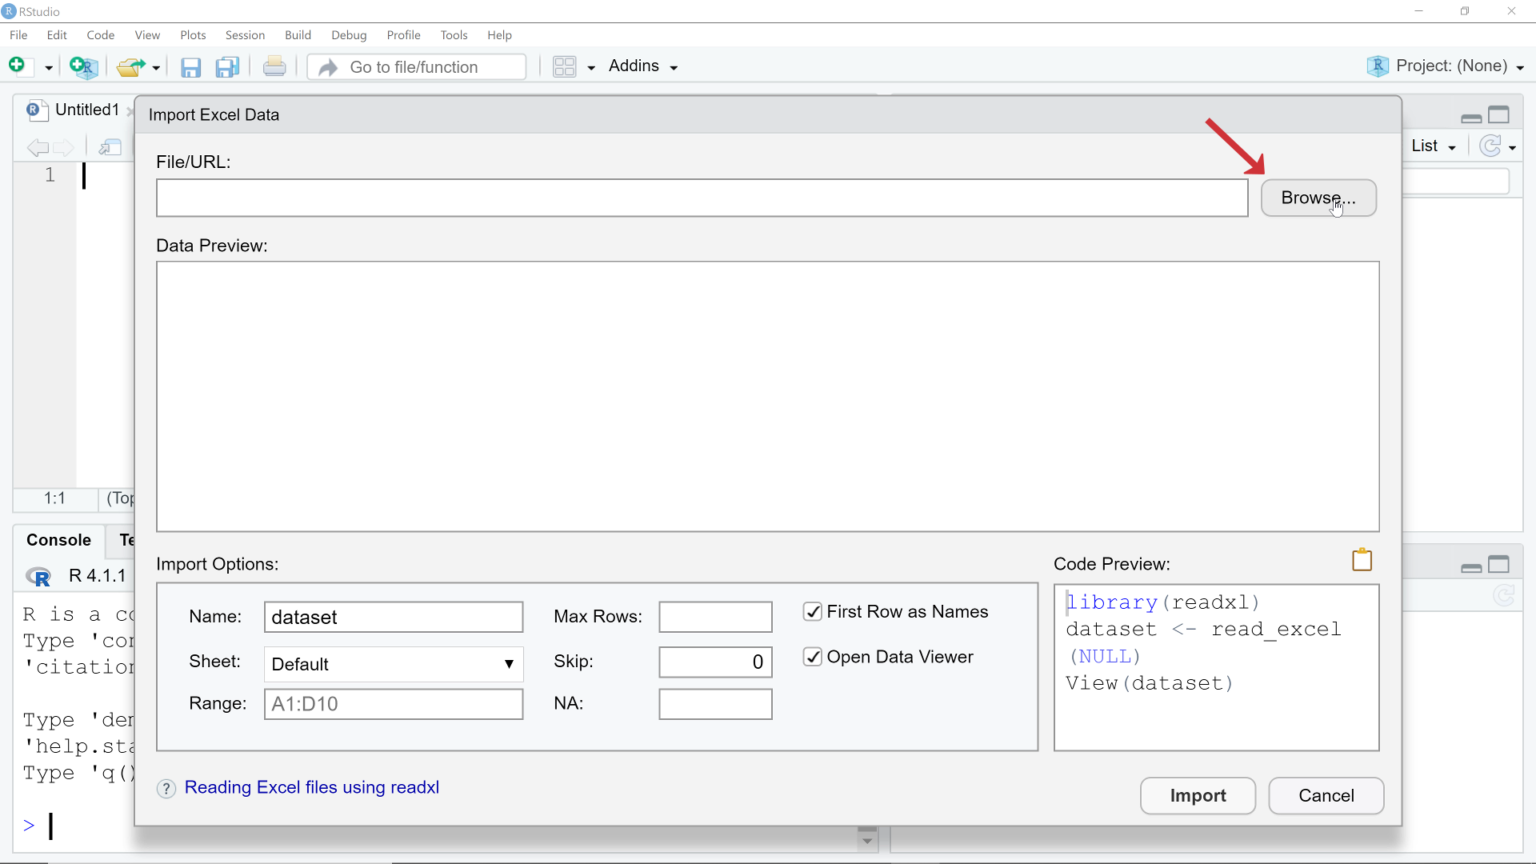This screenshot has width=1536, height=864.
Task: Click the editor back navigation arrow
Action: click(x=38, y=148)
